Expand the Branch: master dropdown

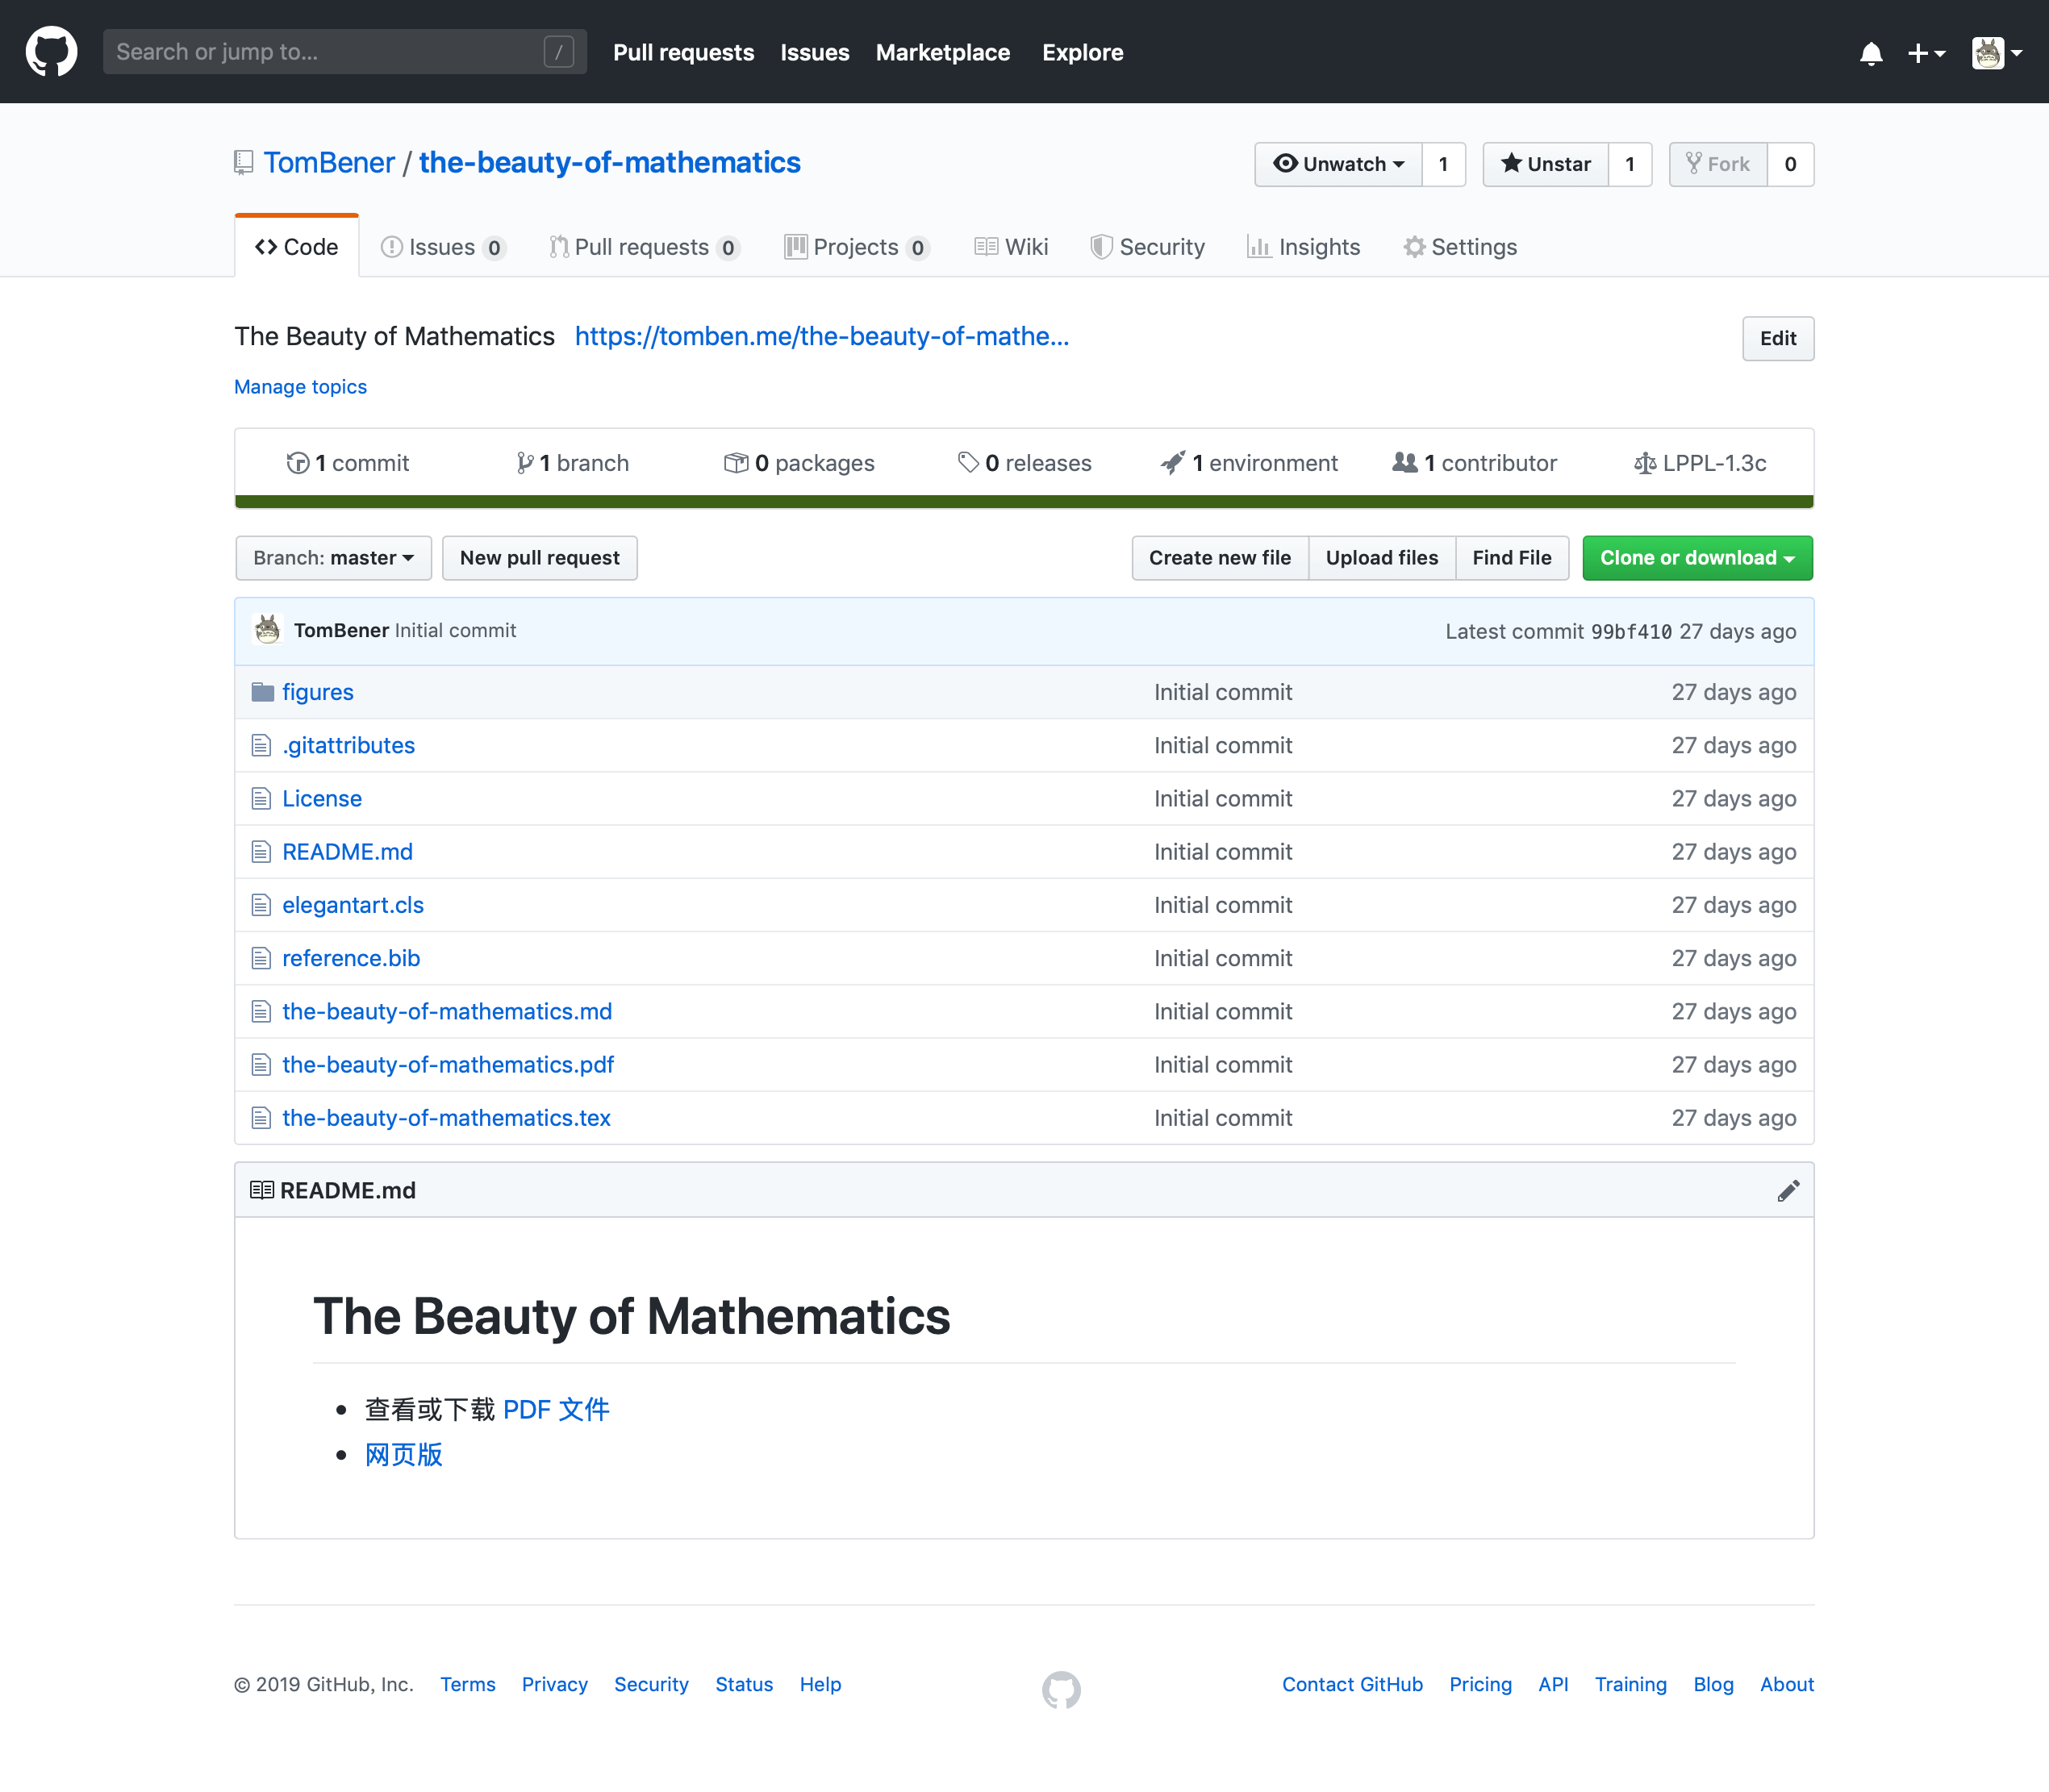click(333, 558)
